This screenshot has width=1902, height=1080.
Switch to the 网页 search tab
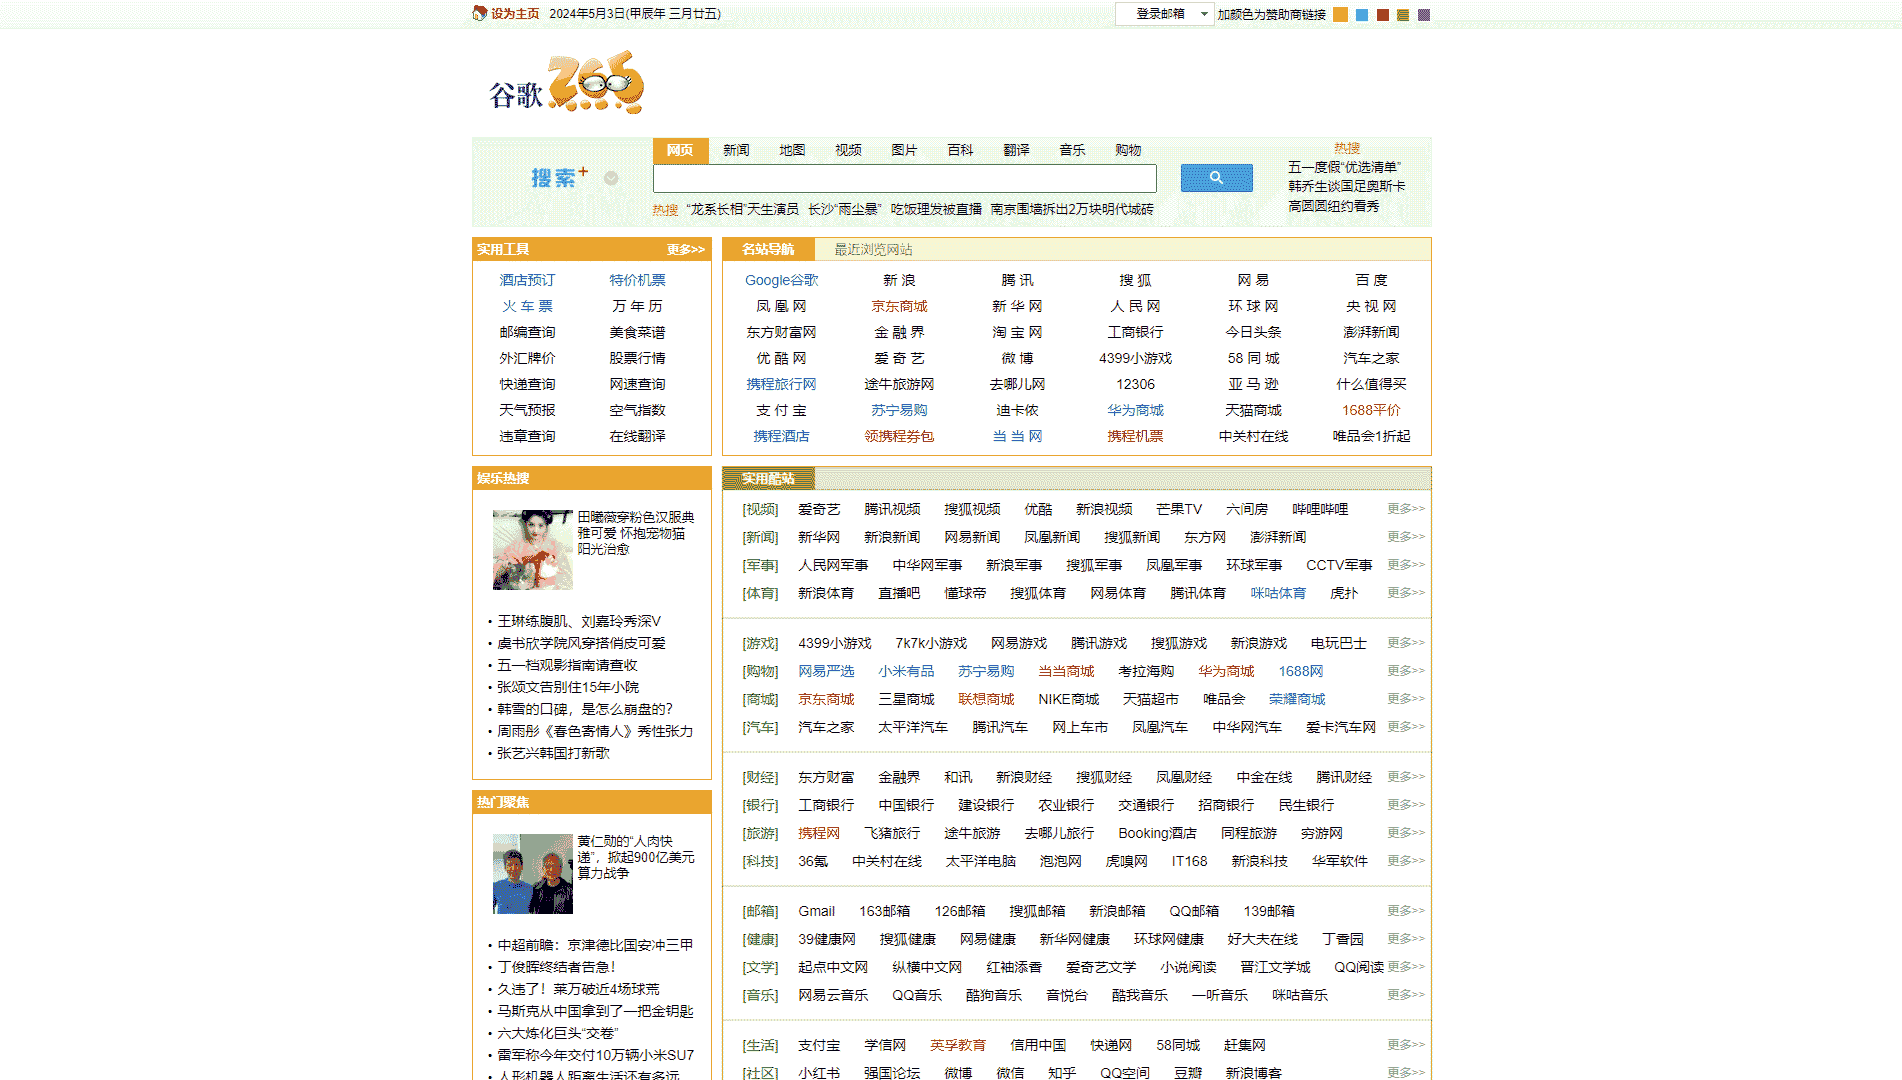point(680,150)
